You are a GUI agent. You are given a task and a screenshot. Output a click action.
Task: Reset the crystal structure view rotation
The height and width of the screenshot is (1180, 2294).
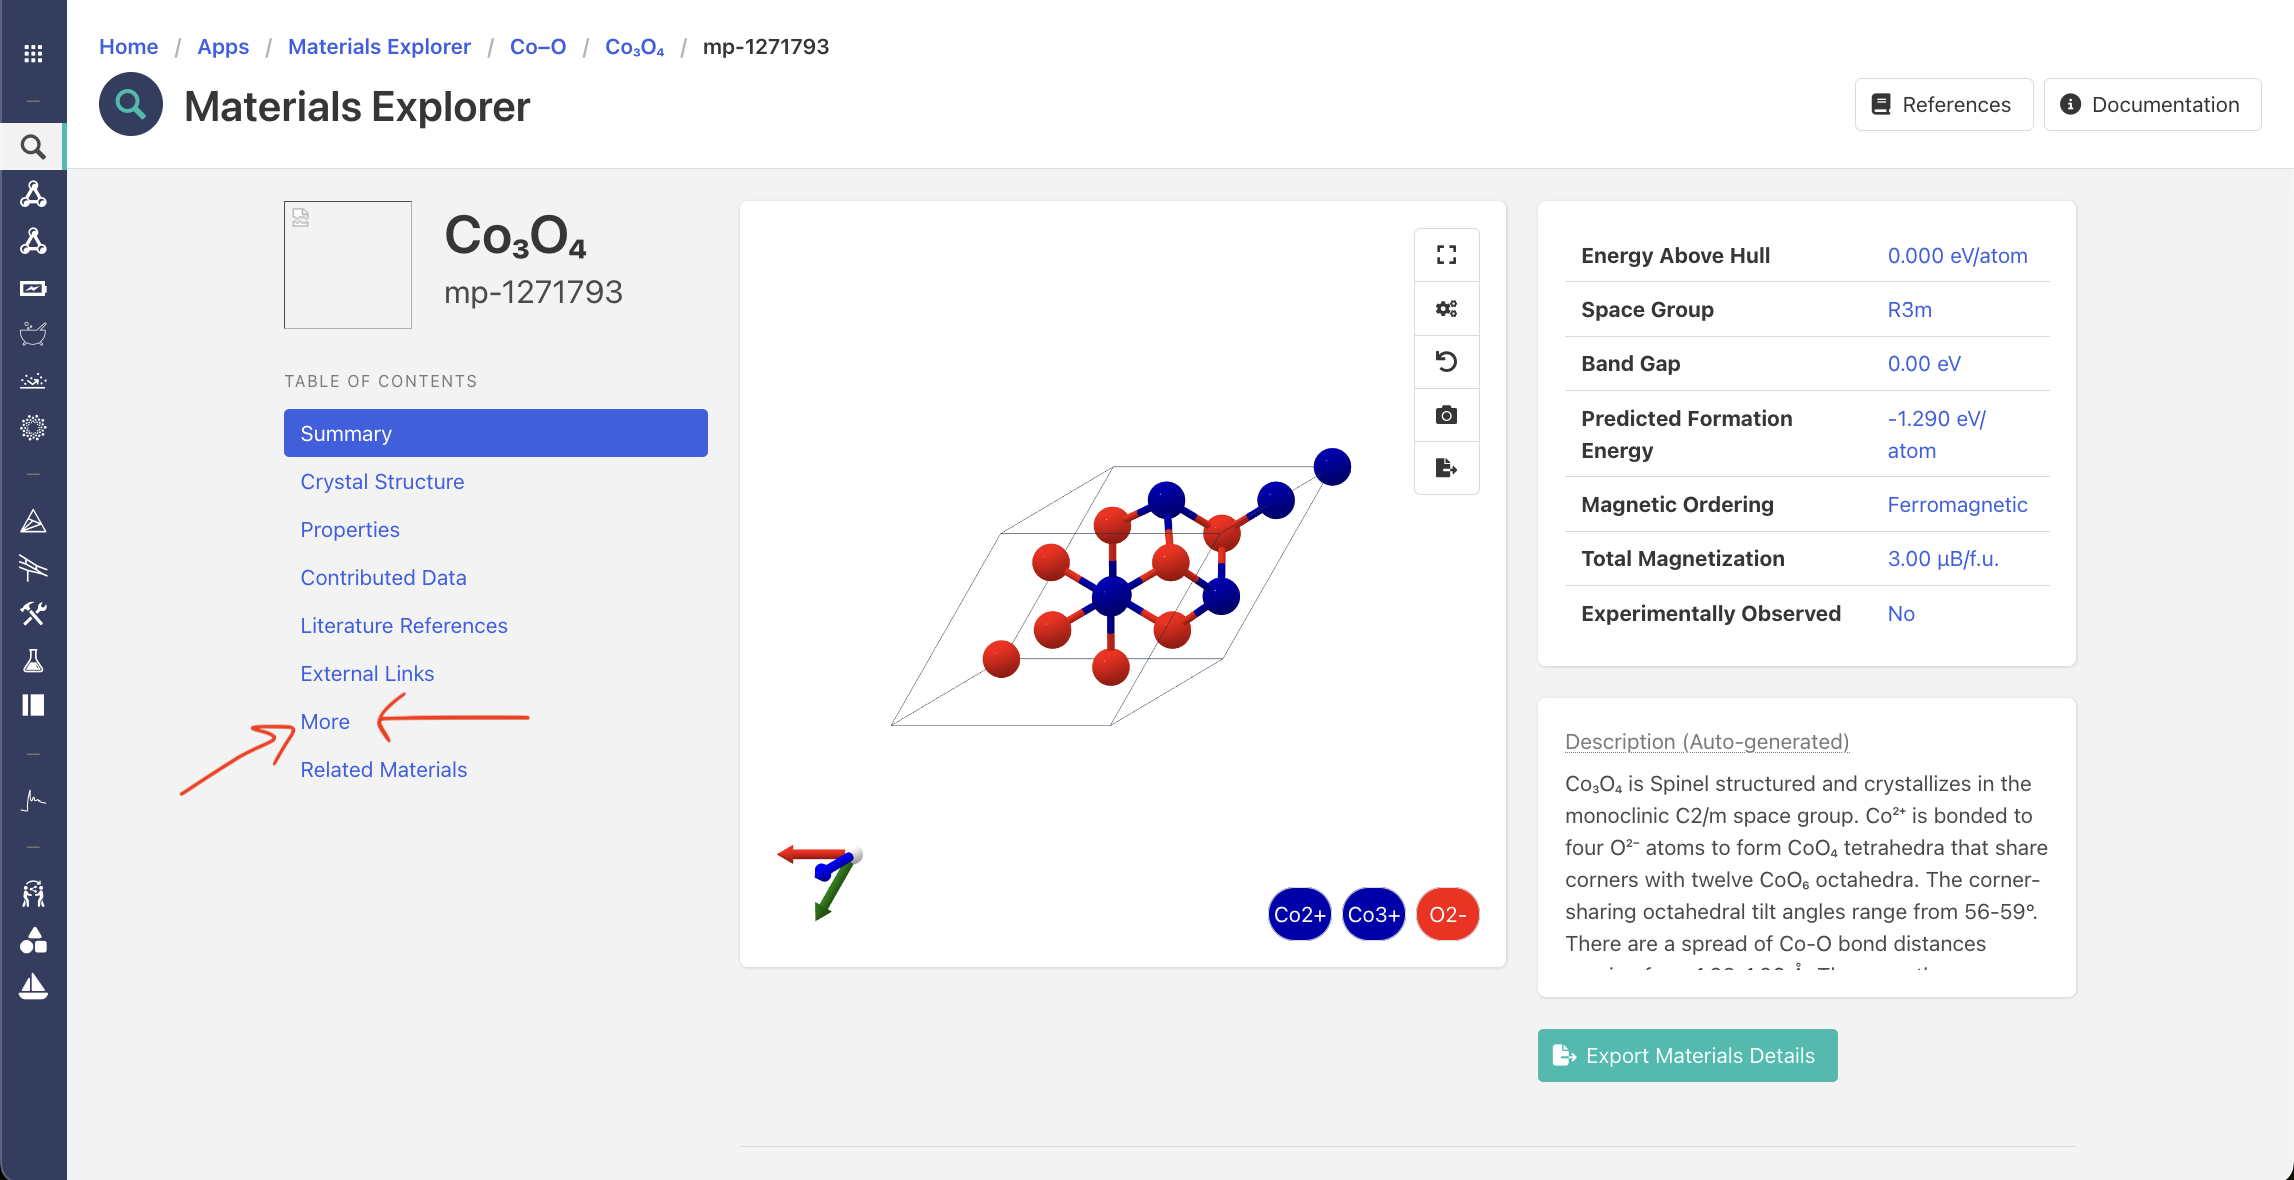(x=1446, y=361)
